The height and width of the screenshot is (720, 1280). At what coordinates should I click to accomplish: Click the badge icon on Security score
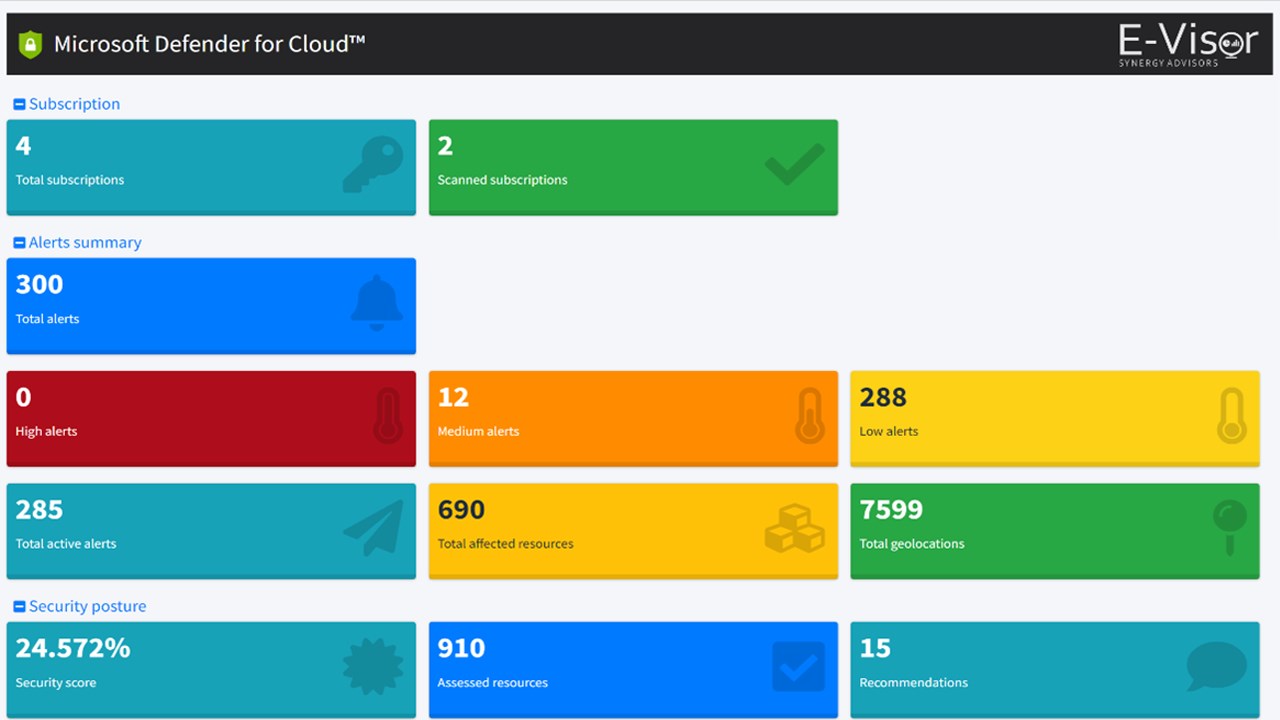click(x=373, y=667)
